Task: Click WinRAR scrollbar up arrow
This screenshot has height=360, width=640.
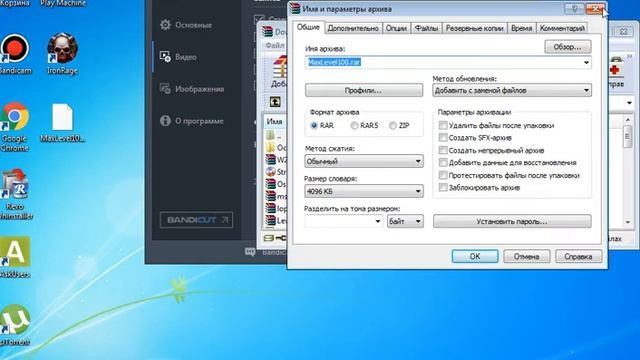Action: tap(628, 120)
